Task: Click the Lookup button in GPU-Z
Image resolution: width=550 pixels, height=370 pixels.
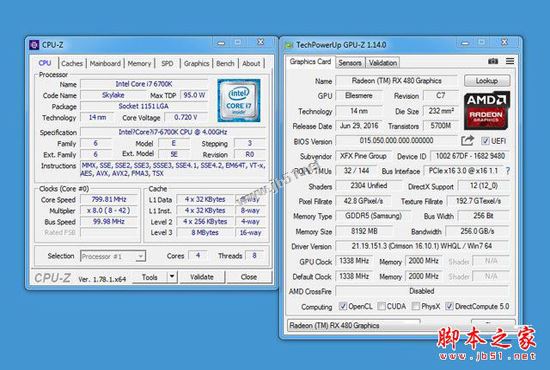Action: 487,81
